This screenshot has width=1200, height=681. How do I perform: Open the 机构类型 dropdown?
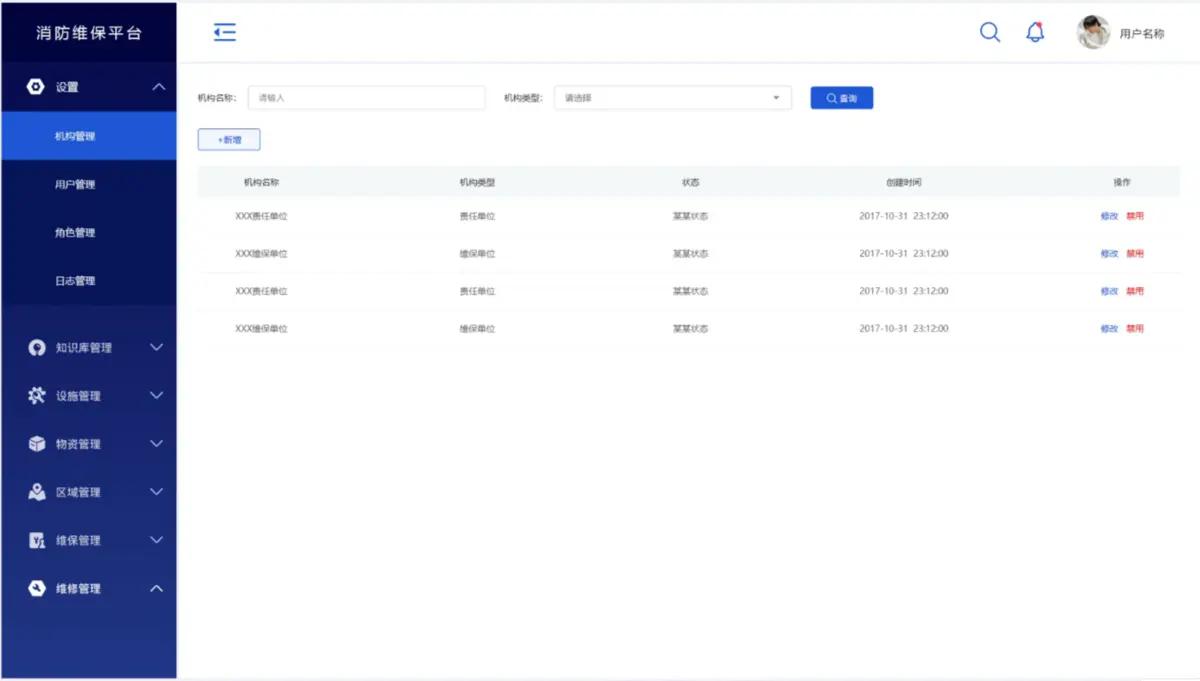[673, 98]
